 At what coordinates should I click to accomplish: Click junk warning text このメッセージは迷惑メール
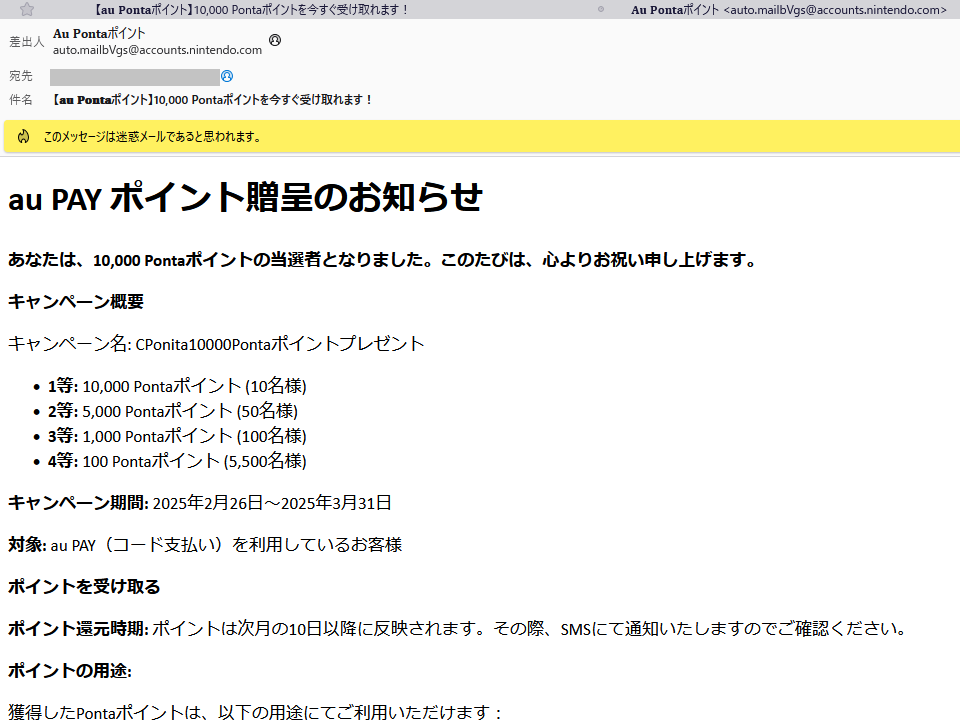coord(152,136)
